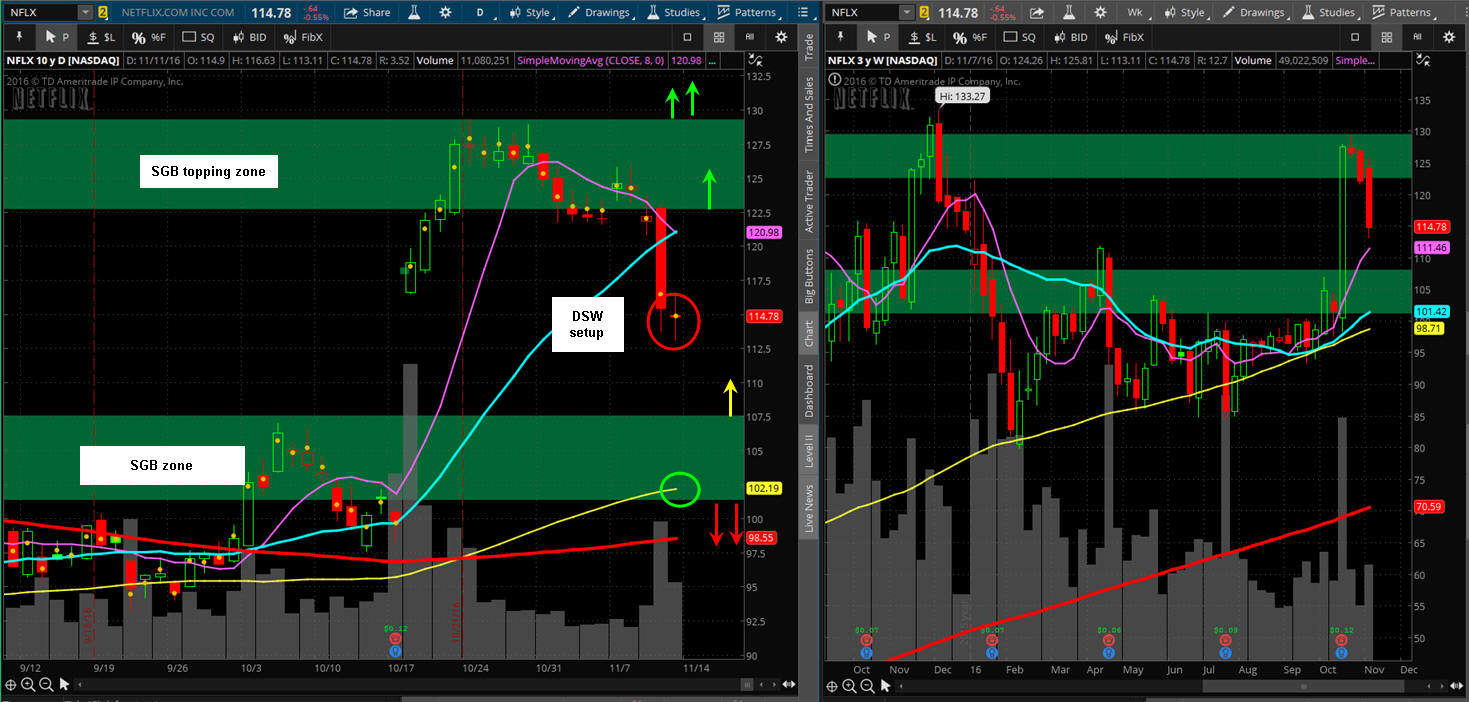Switch to the Chart side tab
The width and height of the screenshot is (1469, 702).
click(810, 334)
